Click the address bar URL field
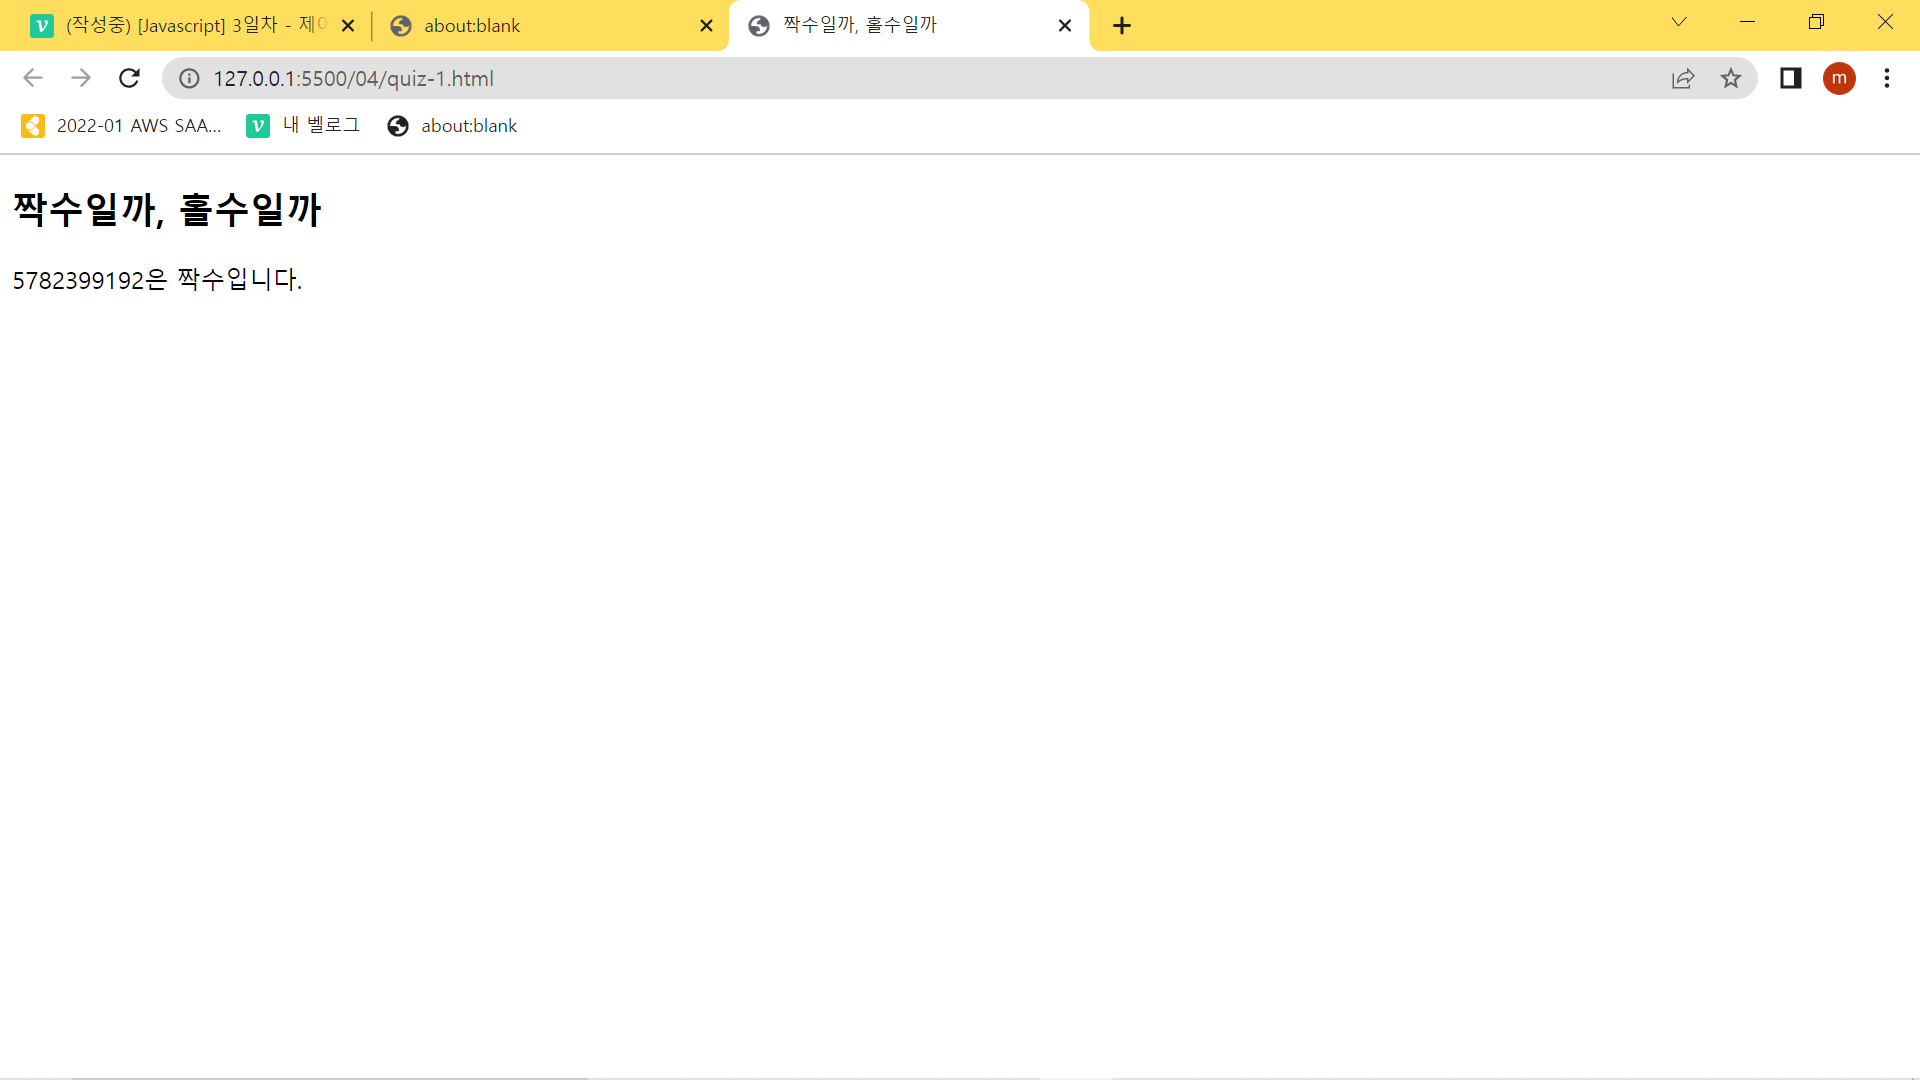This screenshot has width=1920, height=1080. tap(900, 78)
